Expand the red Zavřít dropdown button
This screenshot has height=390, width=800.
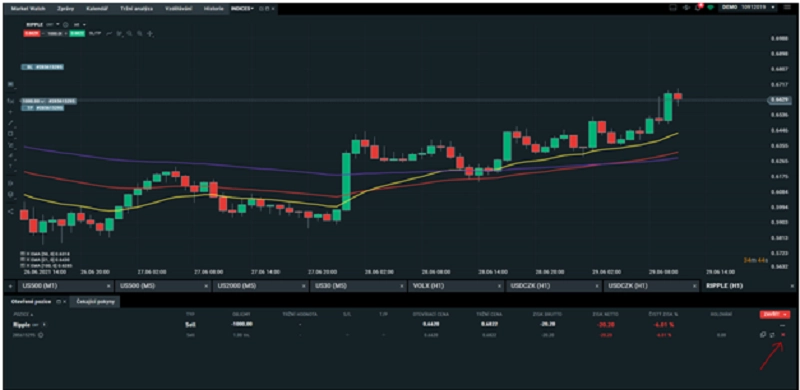coord(774,314)
